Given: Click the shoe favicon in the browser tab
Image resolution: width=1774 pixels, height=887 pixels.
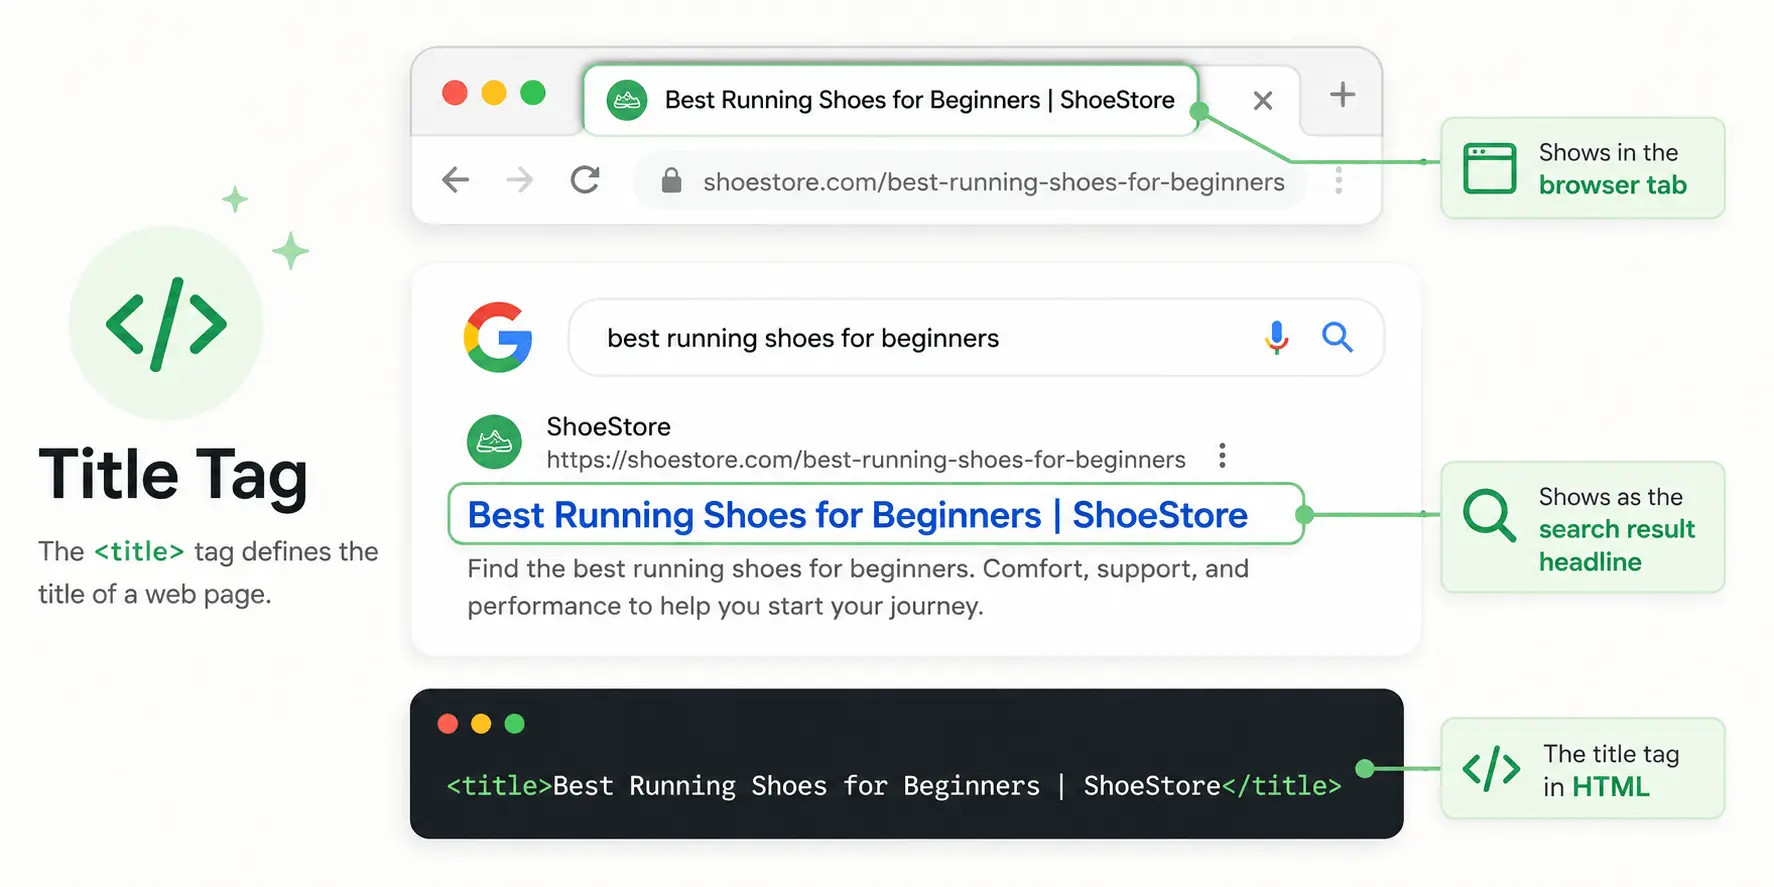Looking at the screenshot, I should [x=627, y=100].
